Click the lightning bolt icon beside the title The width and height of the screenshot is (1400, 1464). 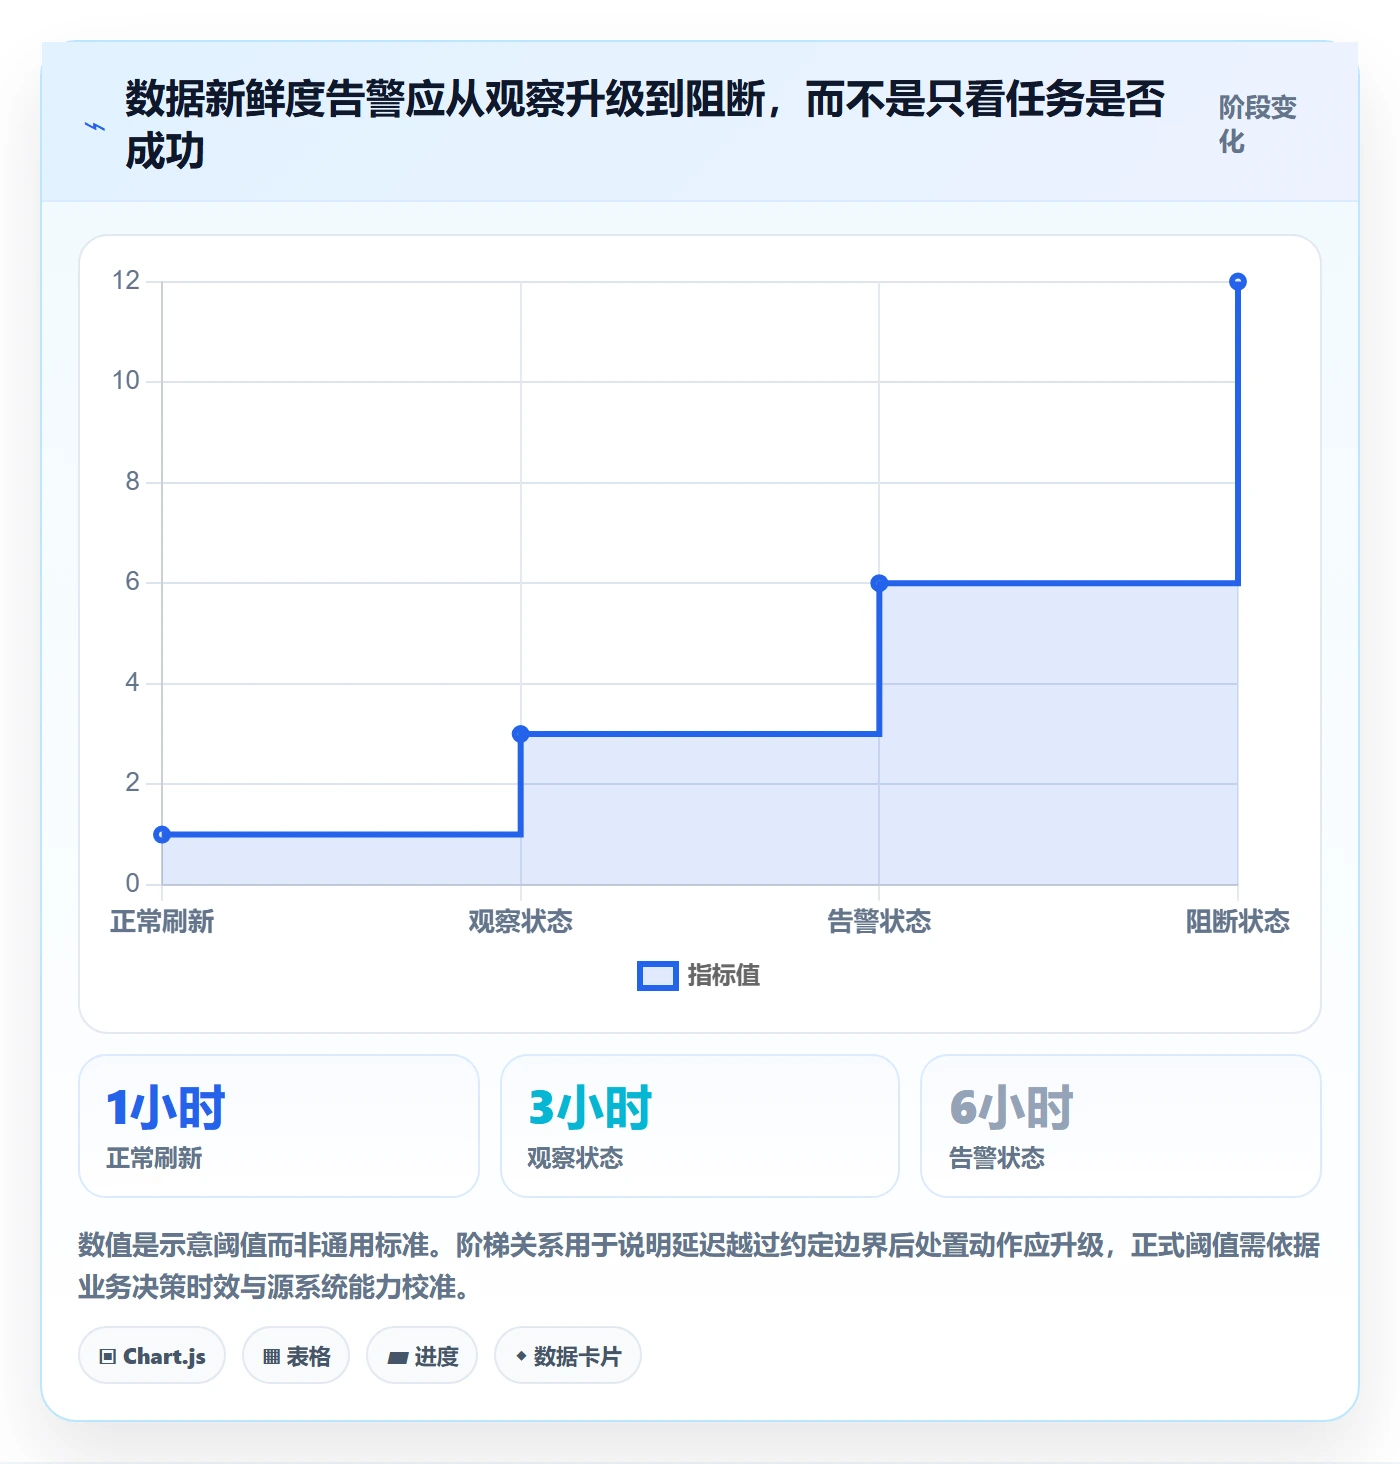[x=95, y=127]
